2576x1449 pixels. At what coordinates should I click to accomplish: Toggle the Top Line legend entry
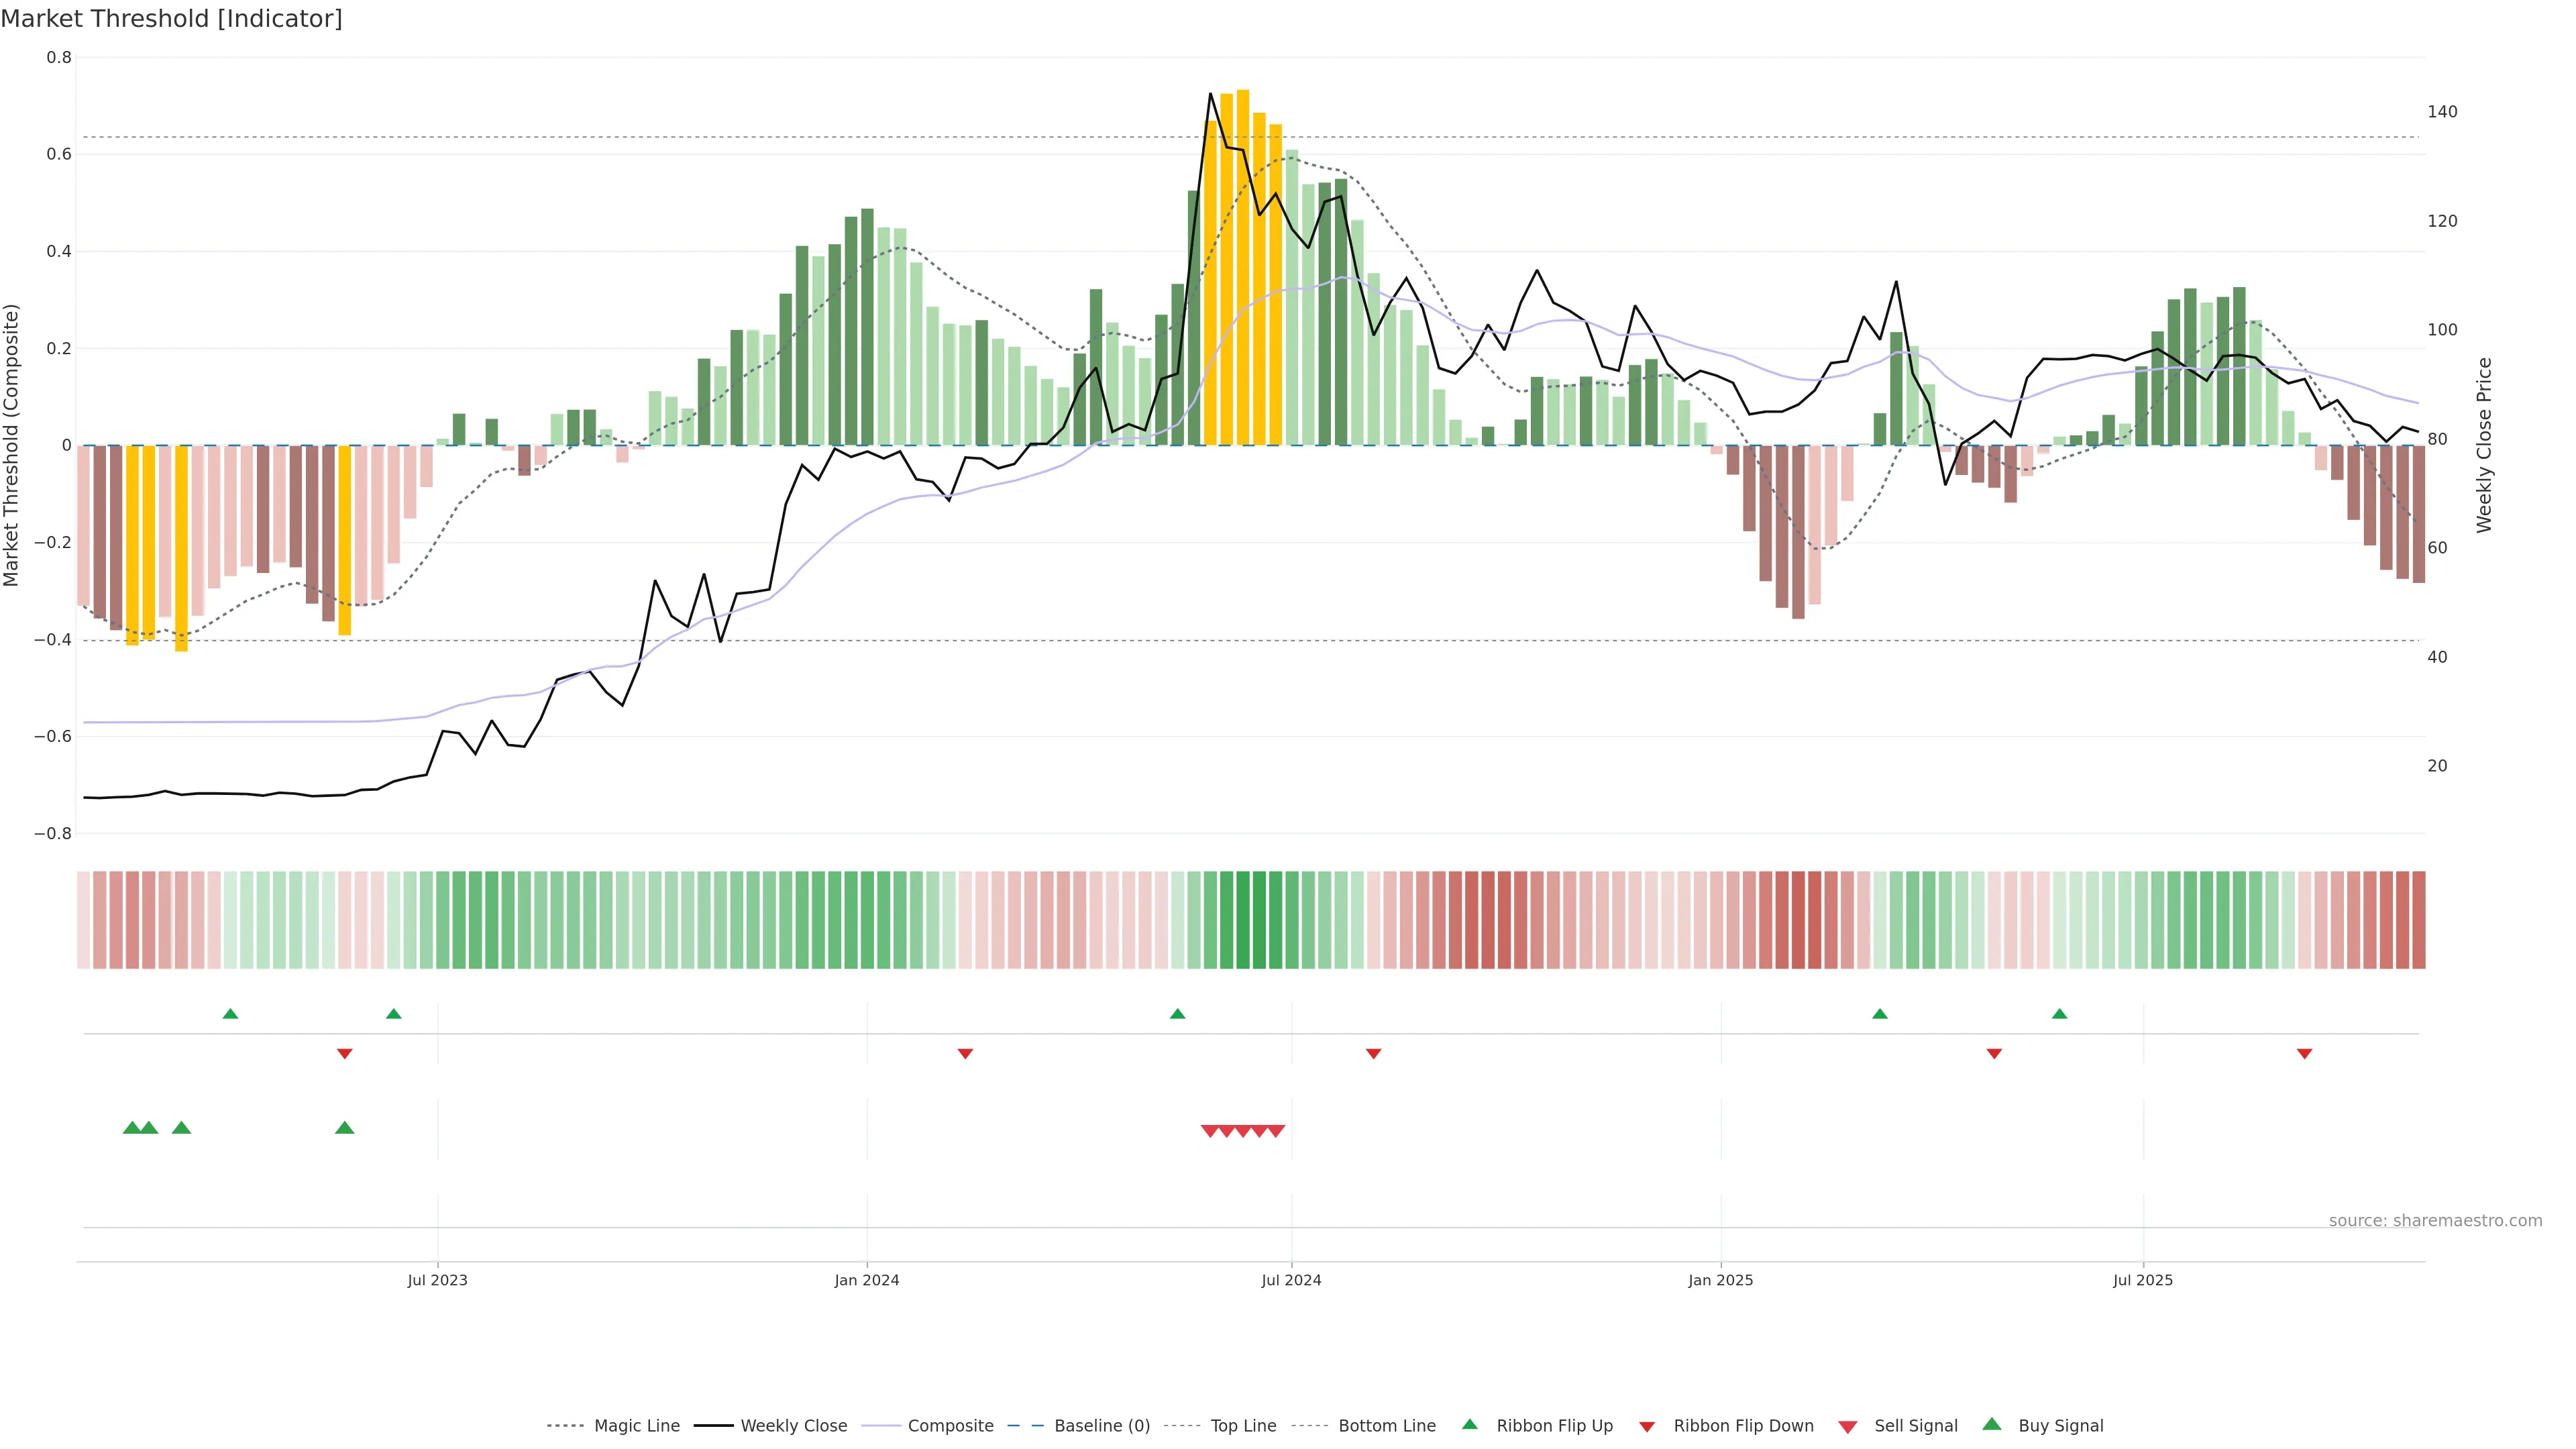coord(1243,1426)
